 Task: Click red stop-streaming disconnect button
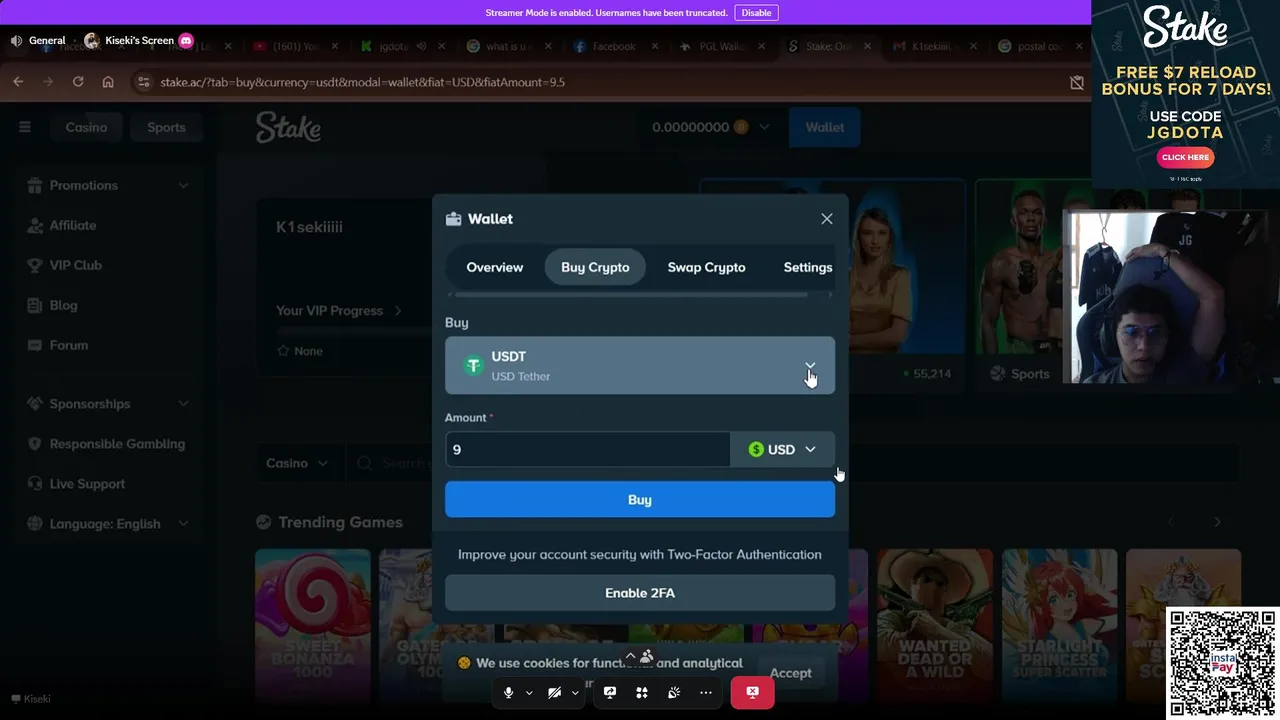(x=752, y=692)
